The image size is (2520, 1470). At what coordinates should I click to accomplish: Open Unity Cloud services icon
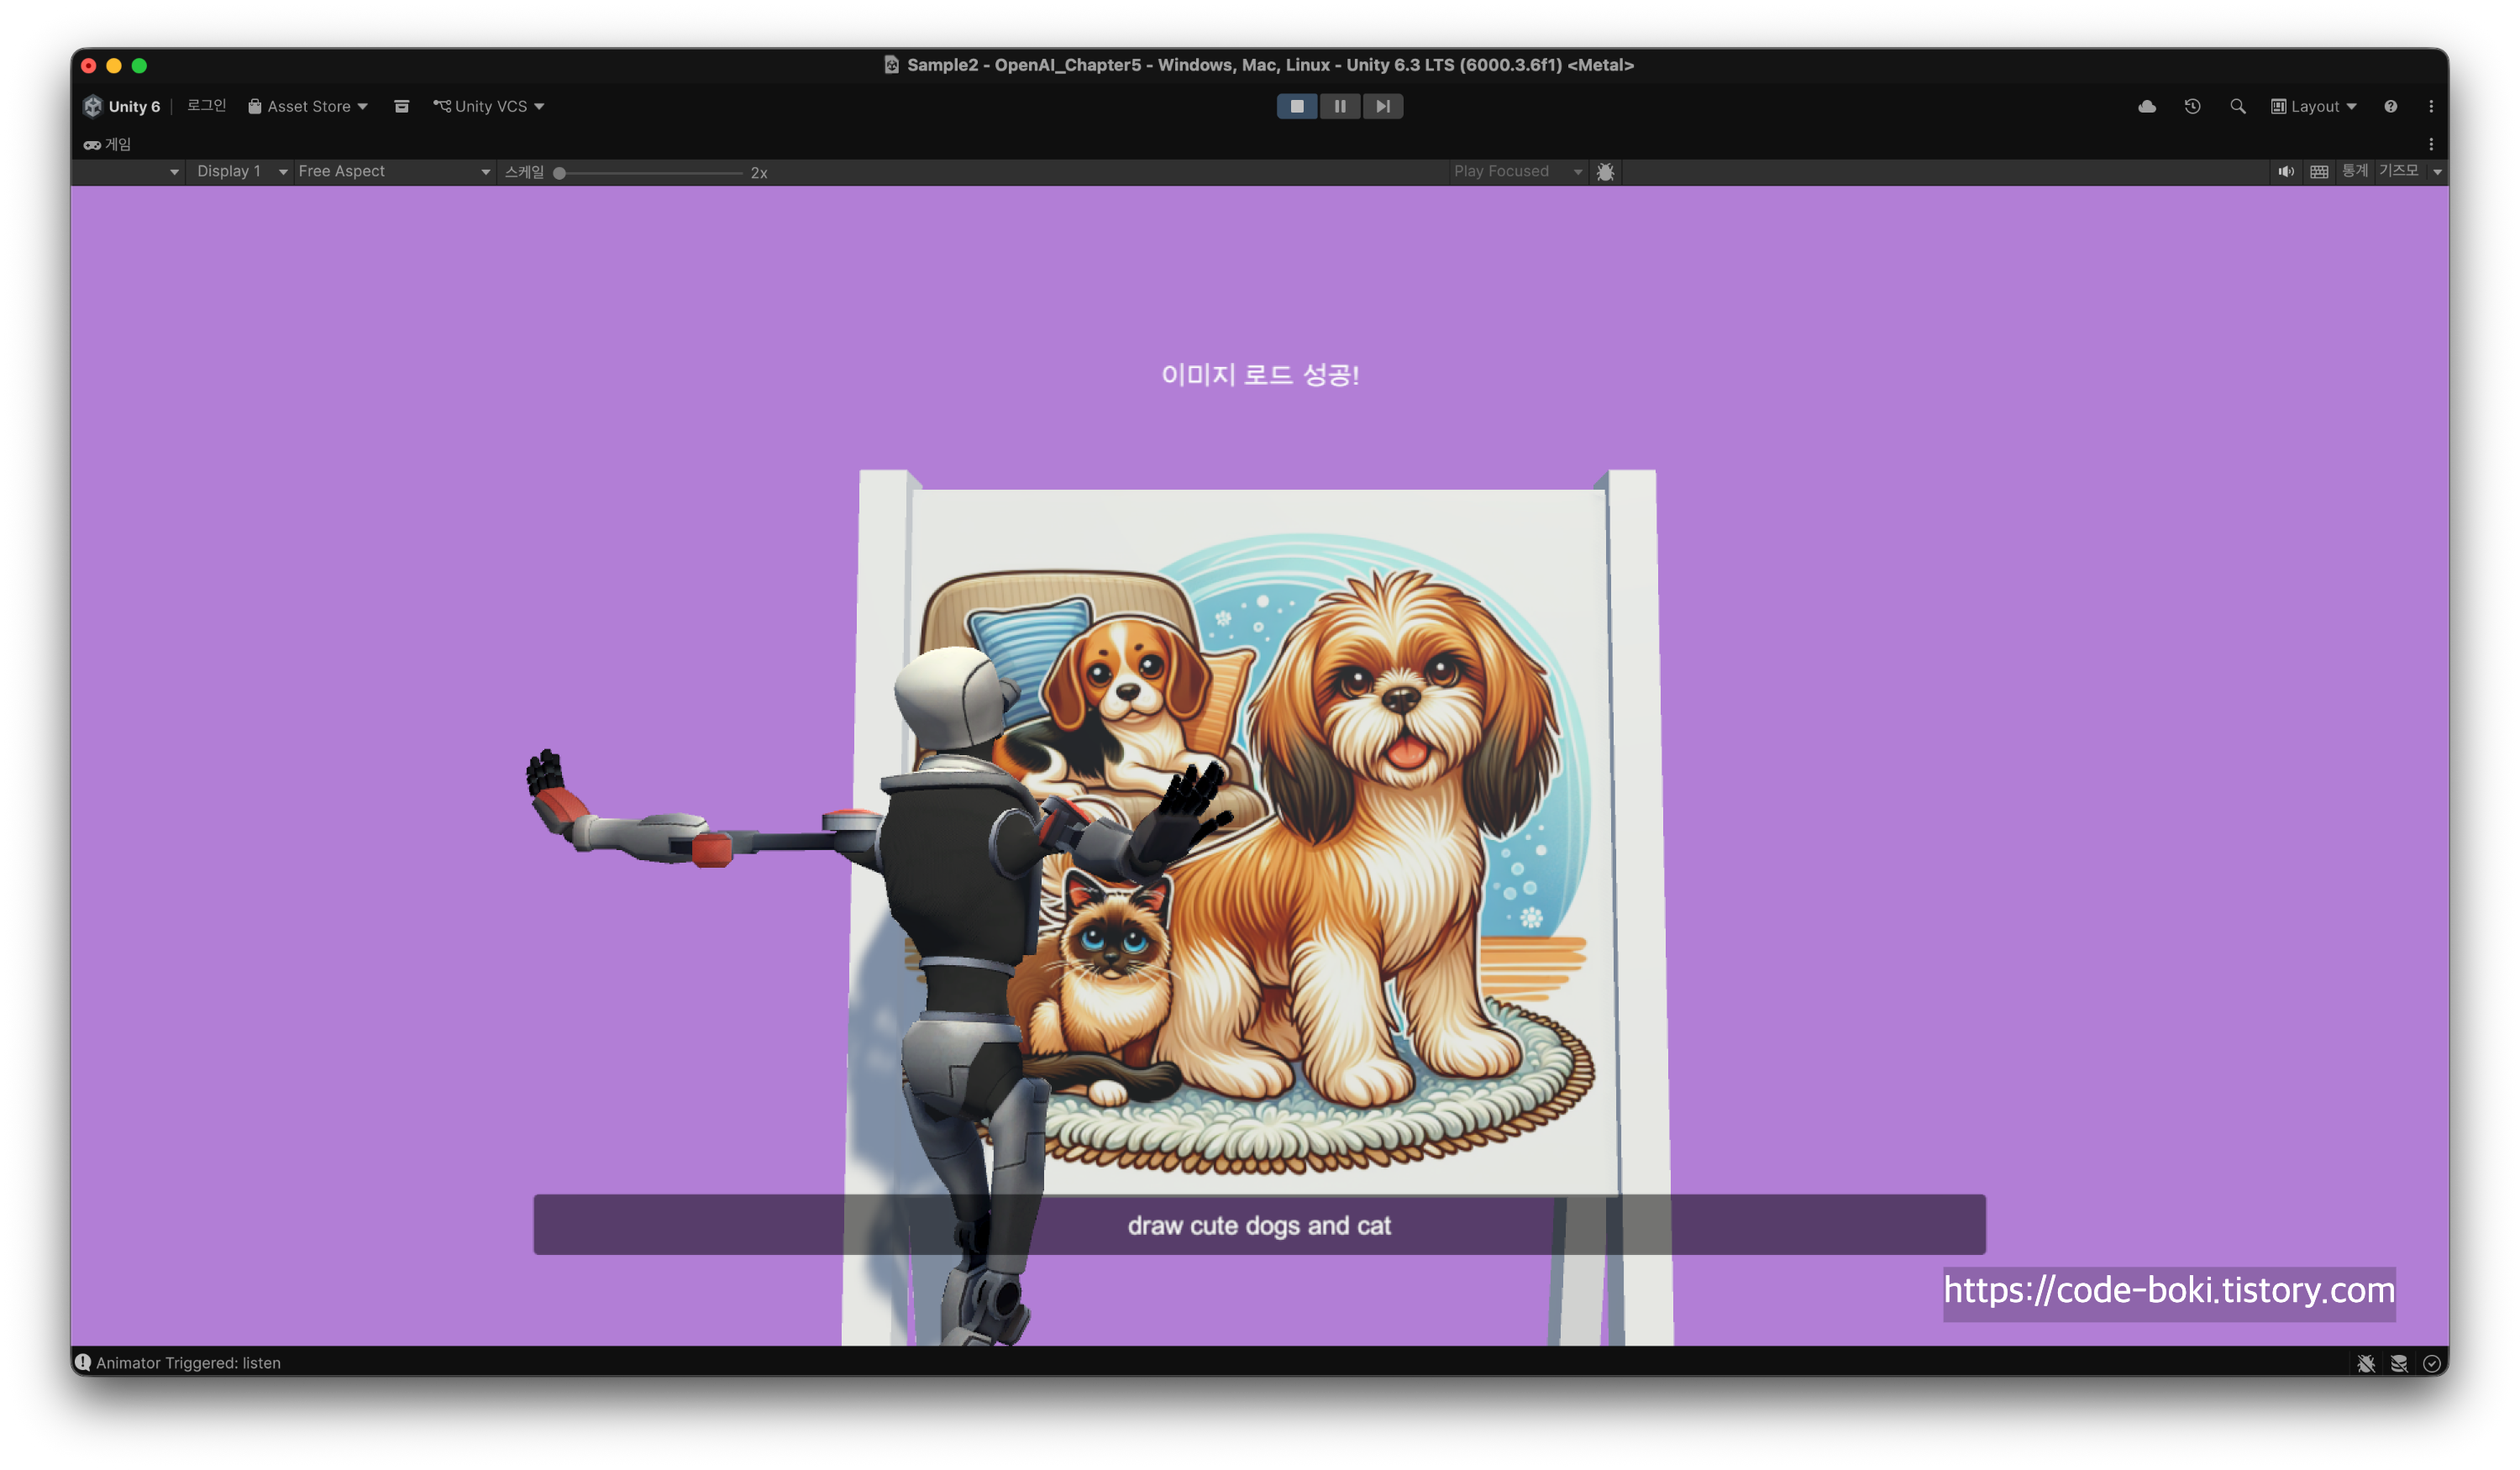(x=2146, y=106)
